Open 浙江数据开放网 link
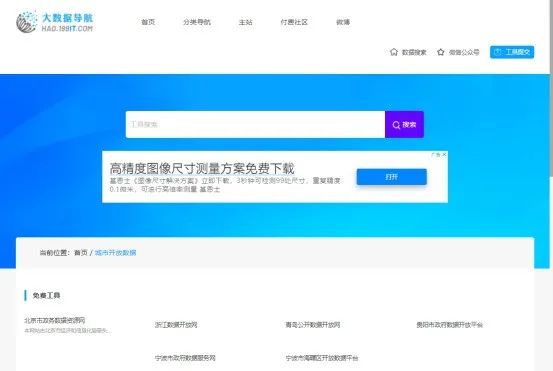The image size is (553, 371). coord(176,324)
